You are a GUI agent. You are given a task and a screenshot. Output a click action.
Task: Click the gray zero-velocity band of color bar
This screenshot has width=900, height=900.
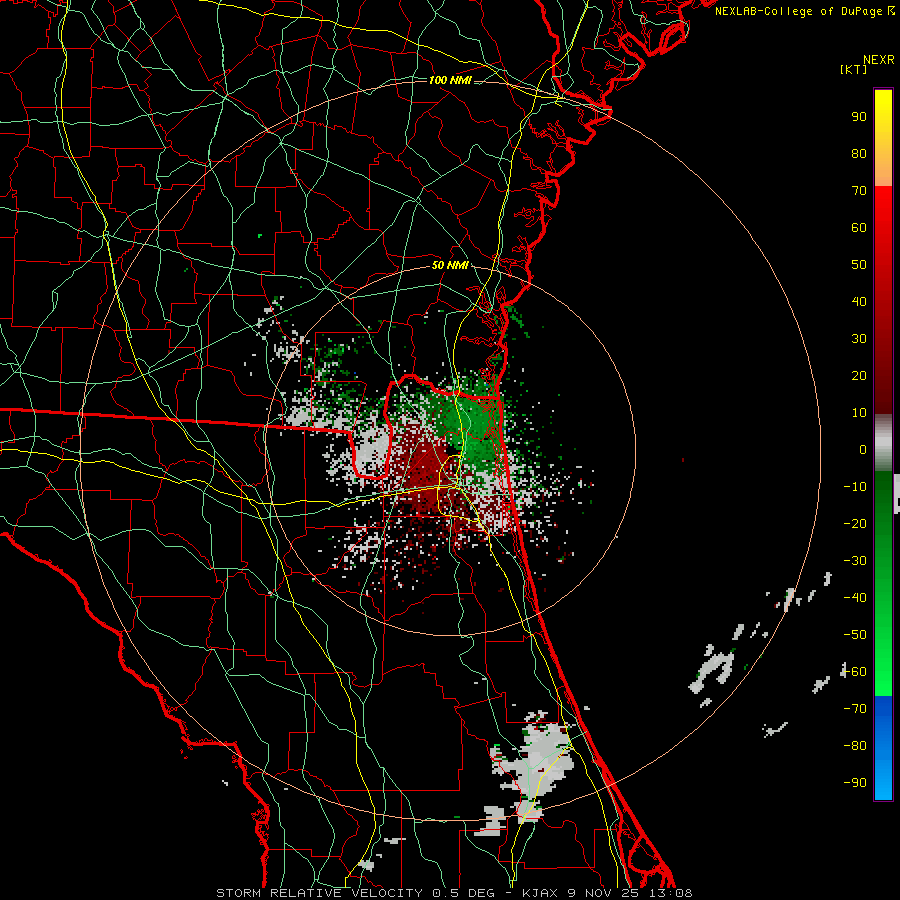click(883, 443)
